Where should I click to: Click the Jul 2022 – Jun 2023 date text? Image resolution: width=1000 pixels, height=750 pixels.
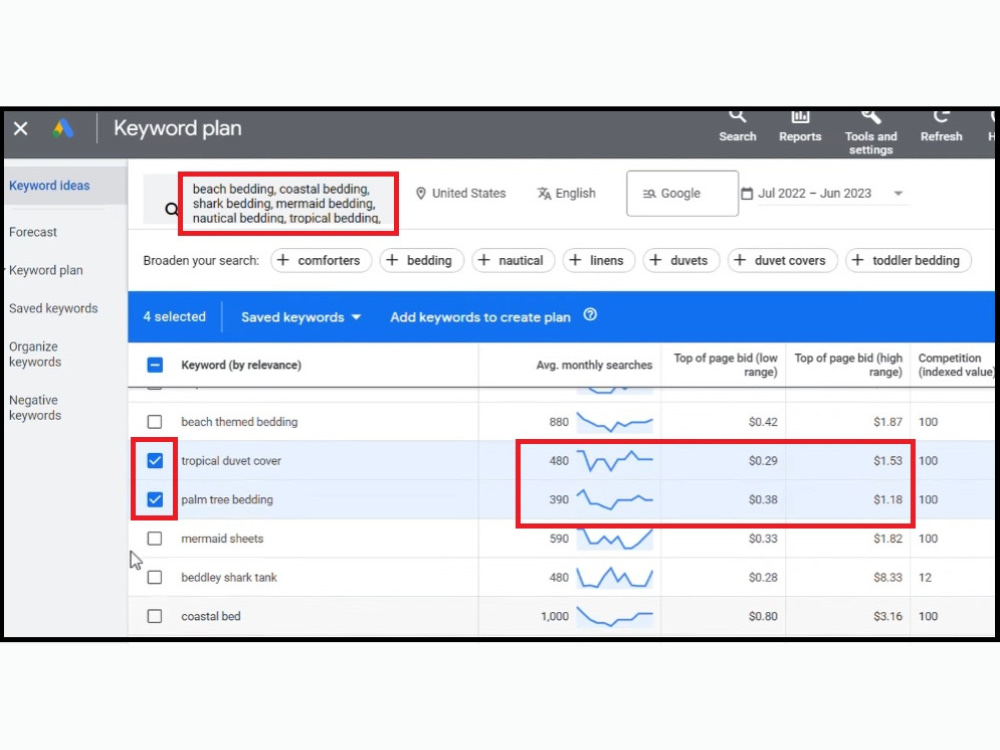(814, 193)
